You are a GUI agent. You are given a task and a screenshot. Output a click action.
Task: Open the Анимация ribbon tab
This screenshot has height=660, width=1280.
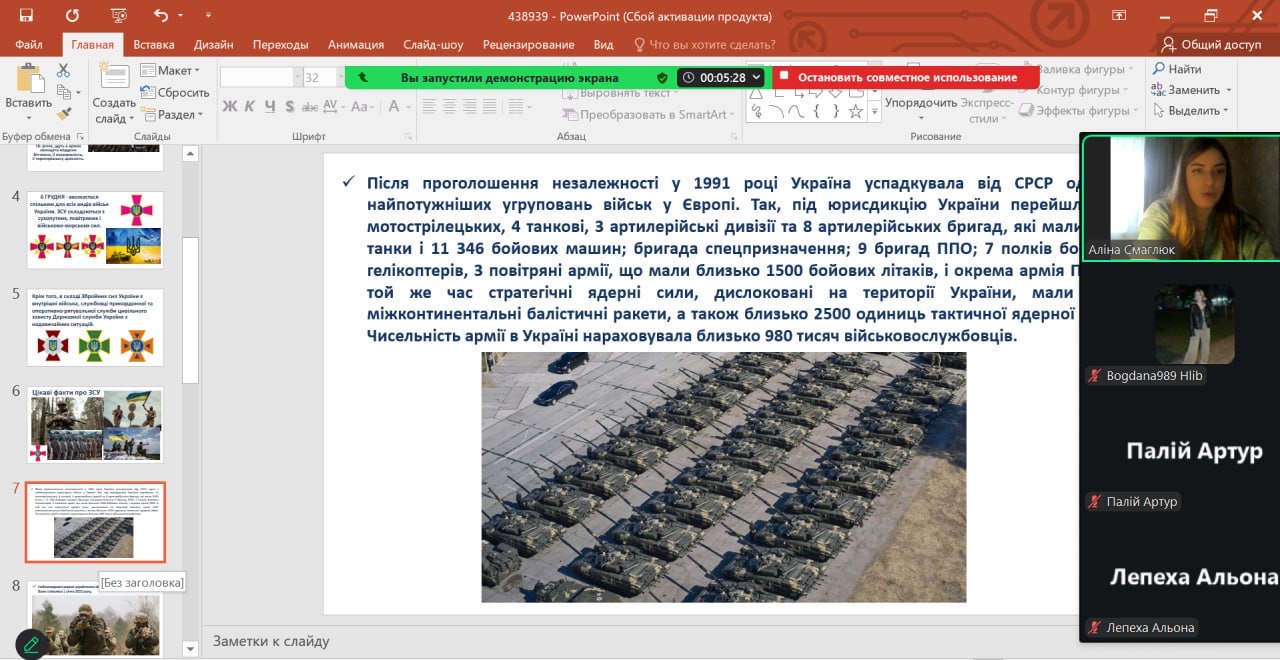point(355,45)
